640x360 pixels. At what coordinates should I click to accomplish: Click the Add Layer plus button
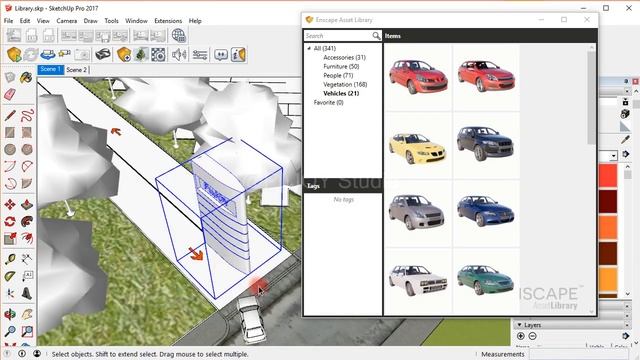click(520, 336)
